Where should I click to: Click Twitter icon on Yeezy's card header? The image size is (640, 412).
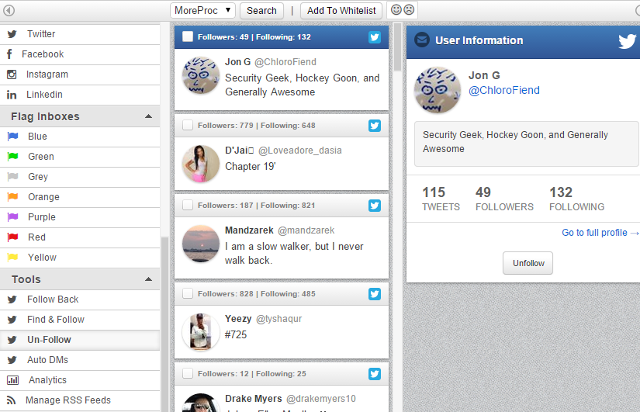tap(375, 294)
